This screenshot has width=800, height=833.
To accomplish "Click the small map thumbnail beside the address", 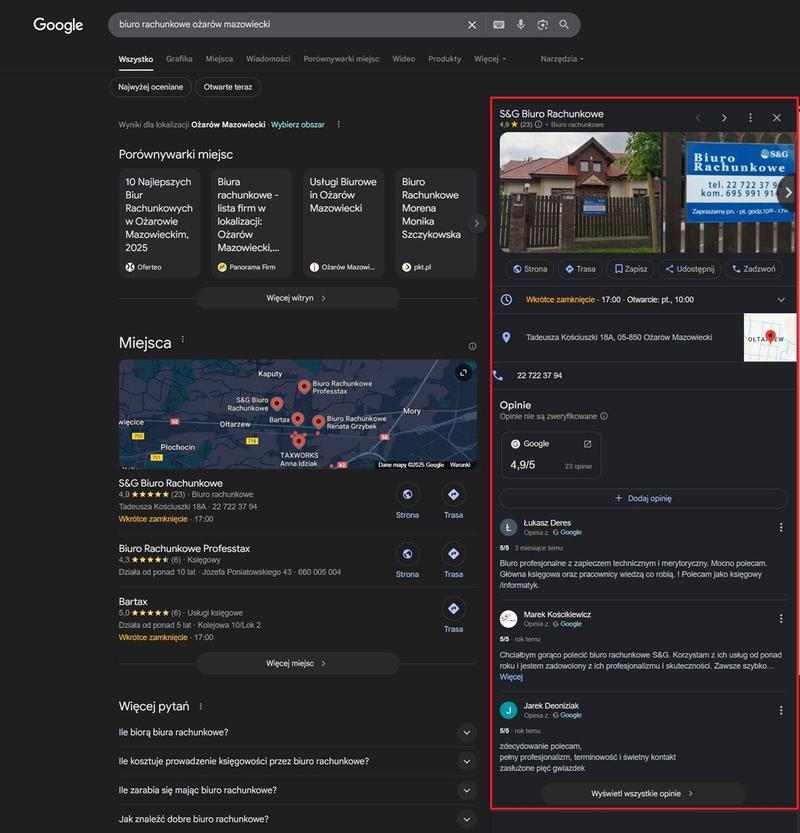I will (x=770, y=337).
